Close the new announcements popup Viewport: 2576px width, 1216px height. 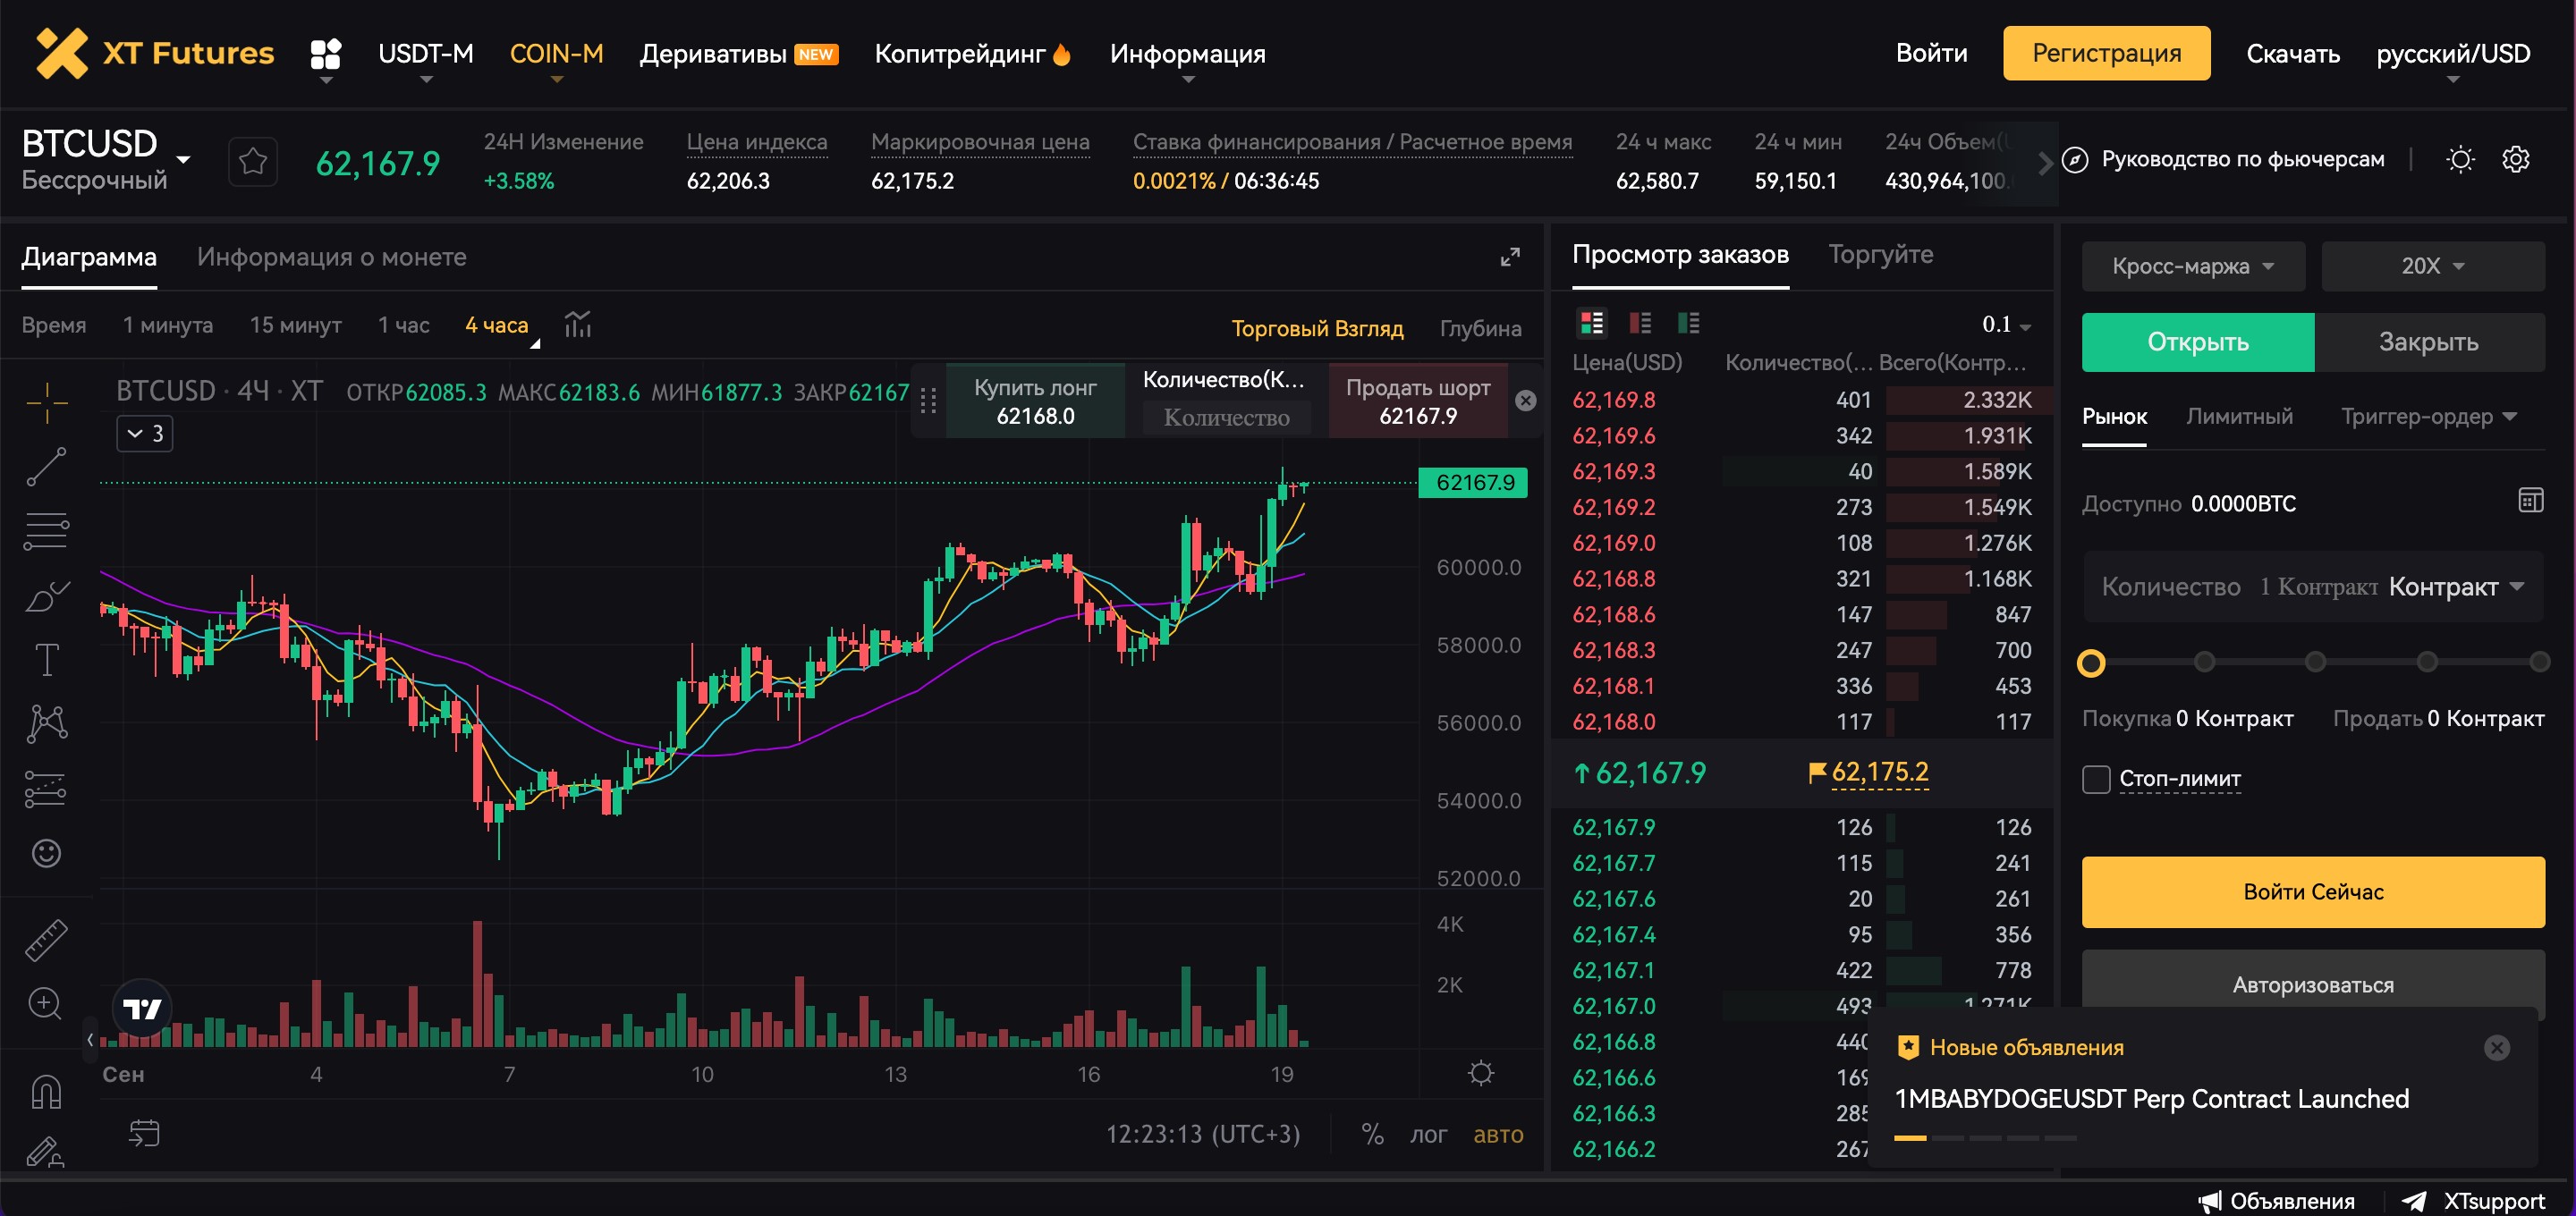tap(2497, 1047)
